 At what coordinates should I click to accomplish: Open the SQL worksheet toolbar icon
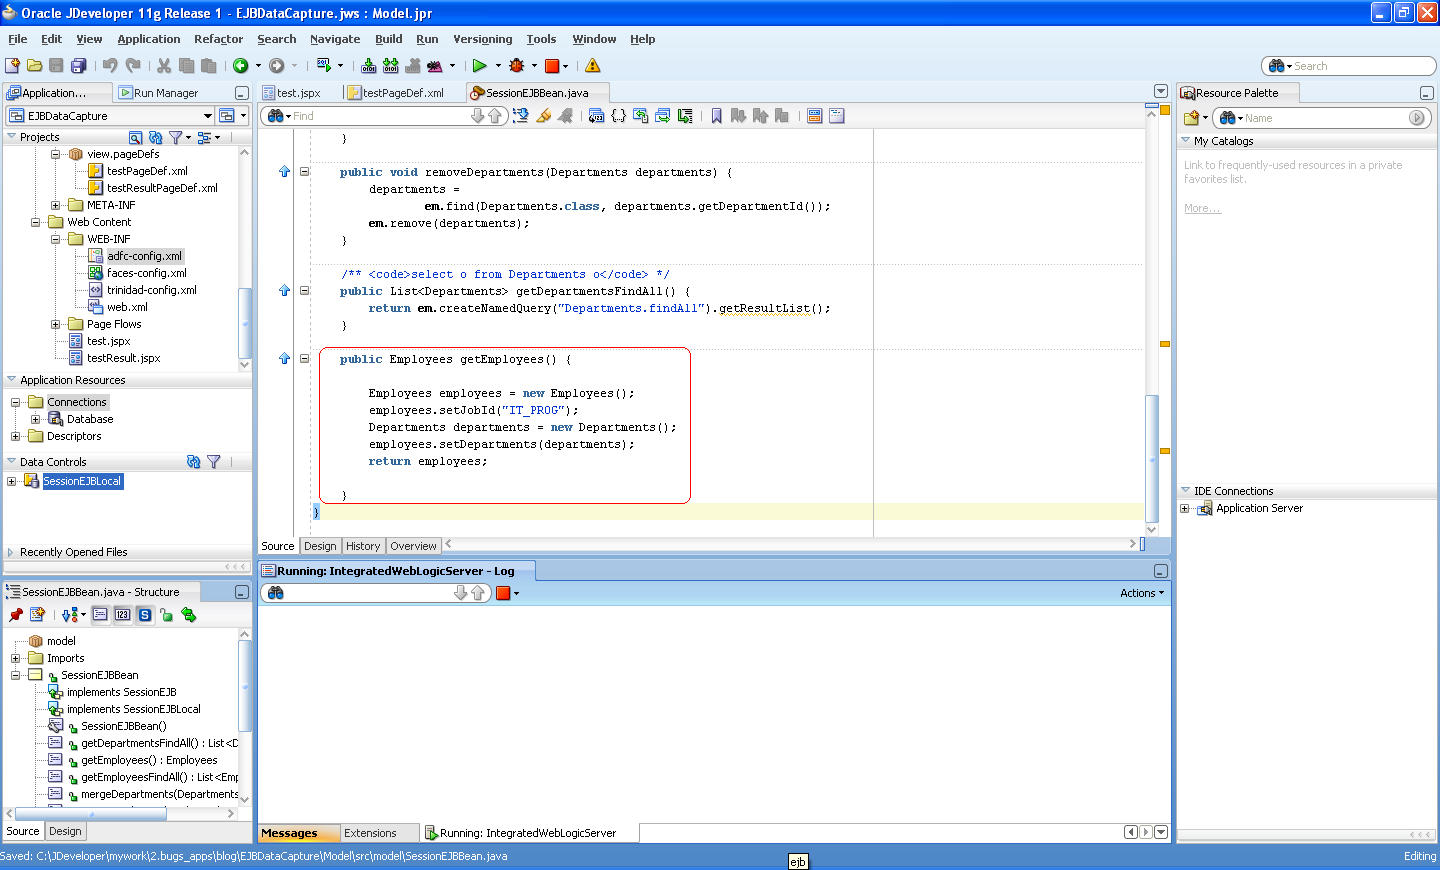coord(323,65)
